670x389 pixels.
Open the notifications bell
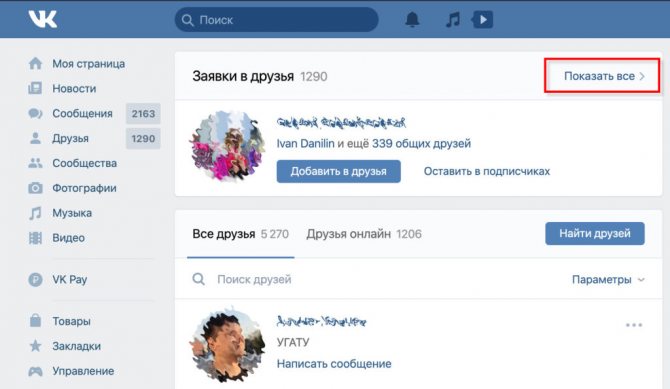click(412, 20)
